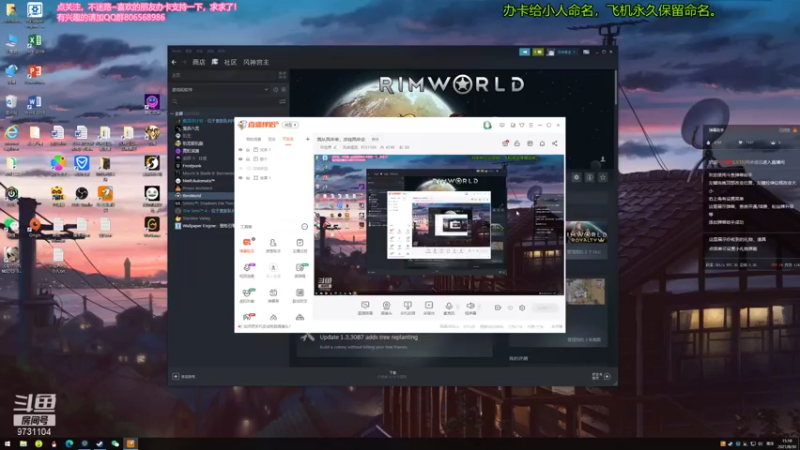Collapse the 全部 category in Steam game list
The image size is (800, 450).
pos(173,114)
